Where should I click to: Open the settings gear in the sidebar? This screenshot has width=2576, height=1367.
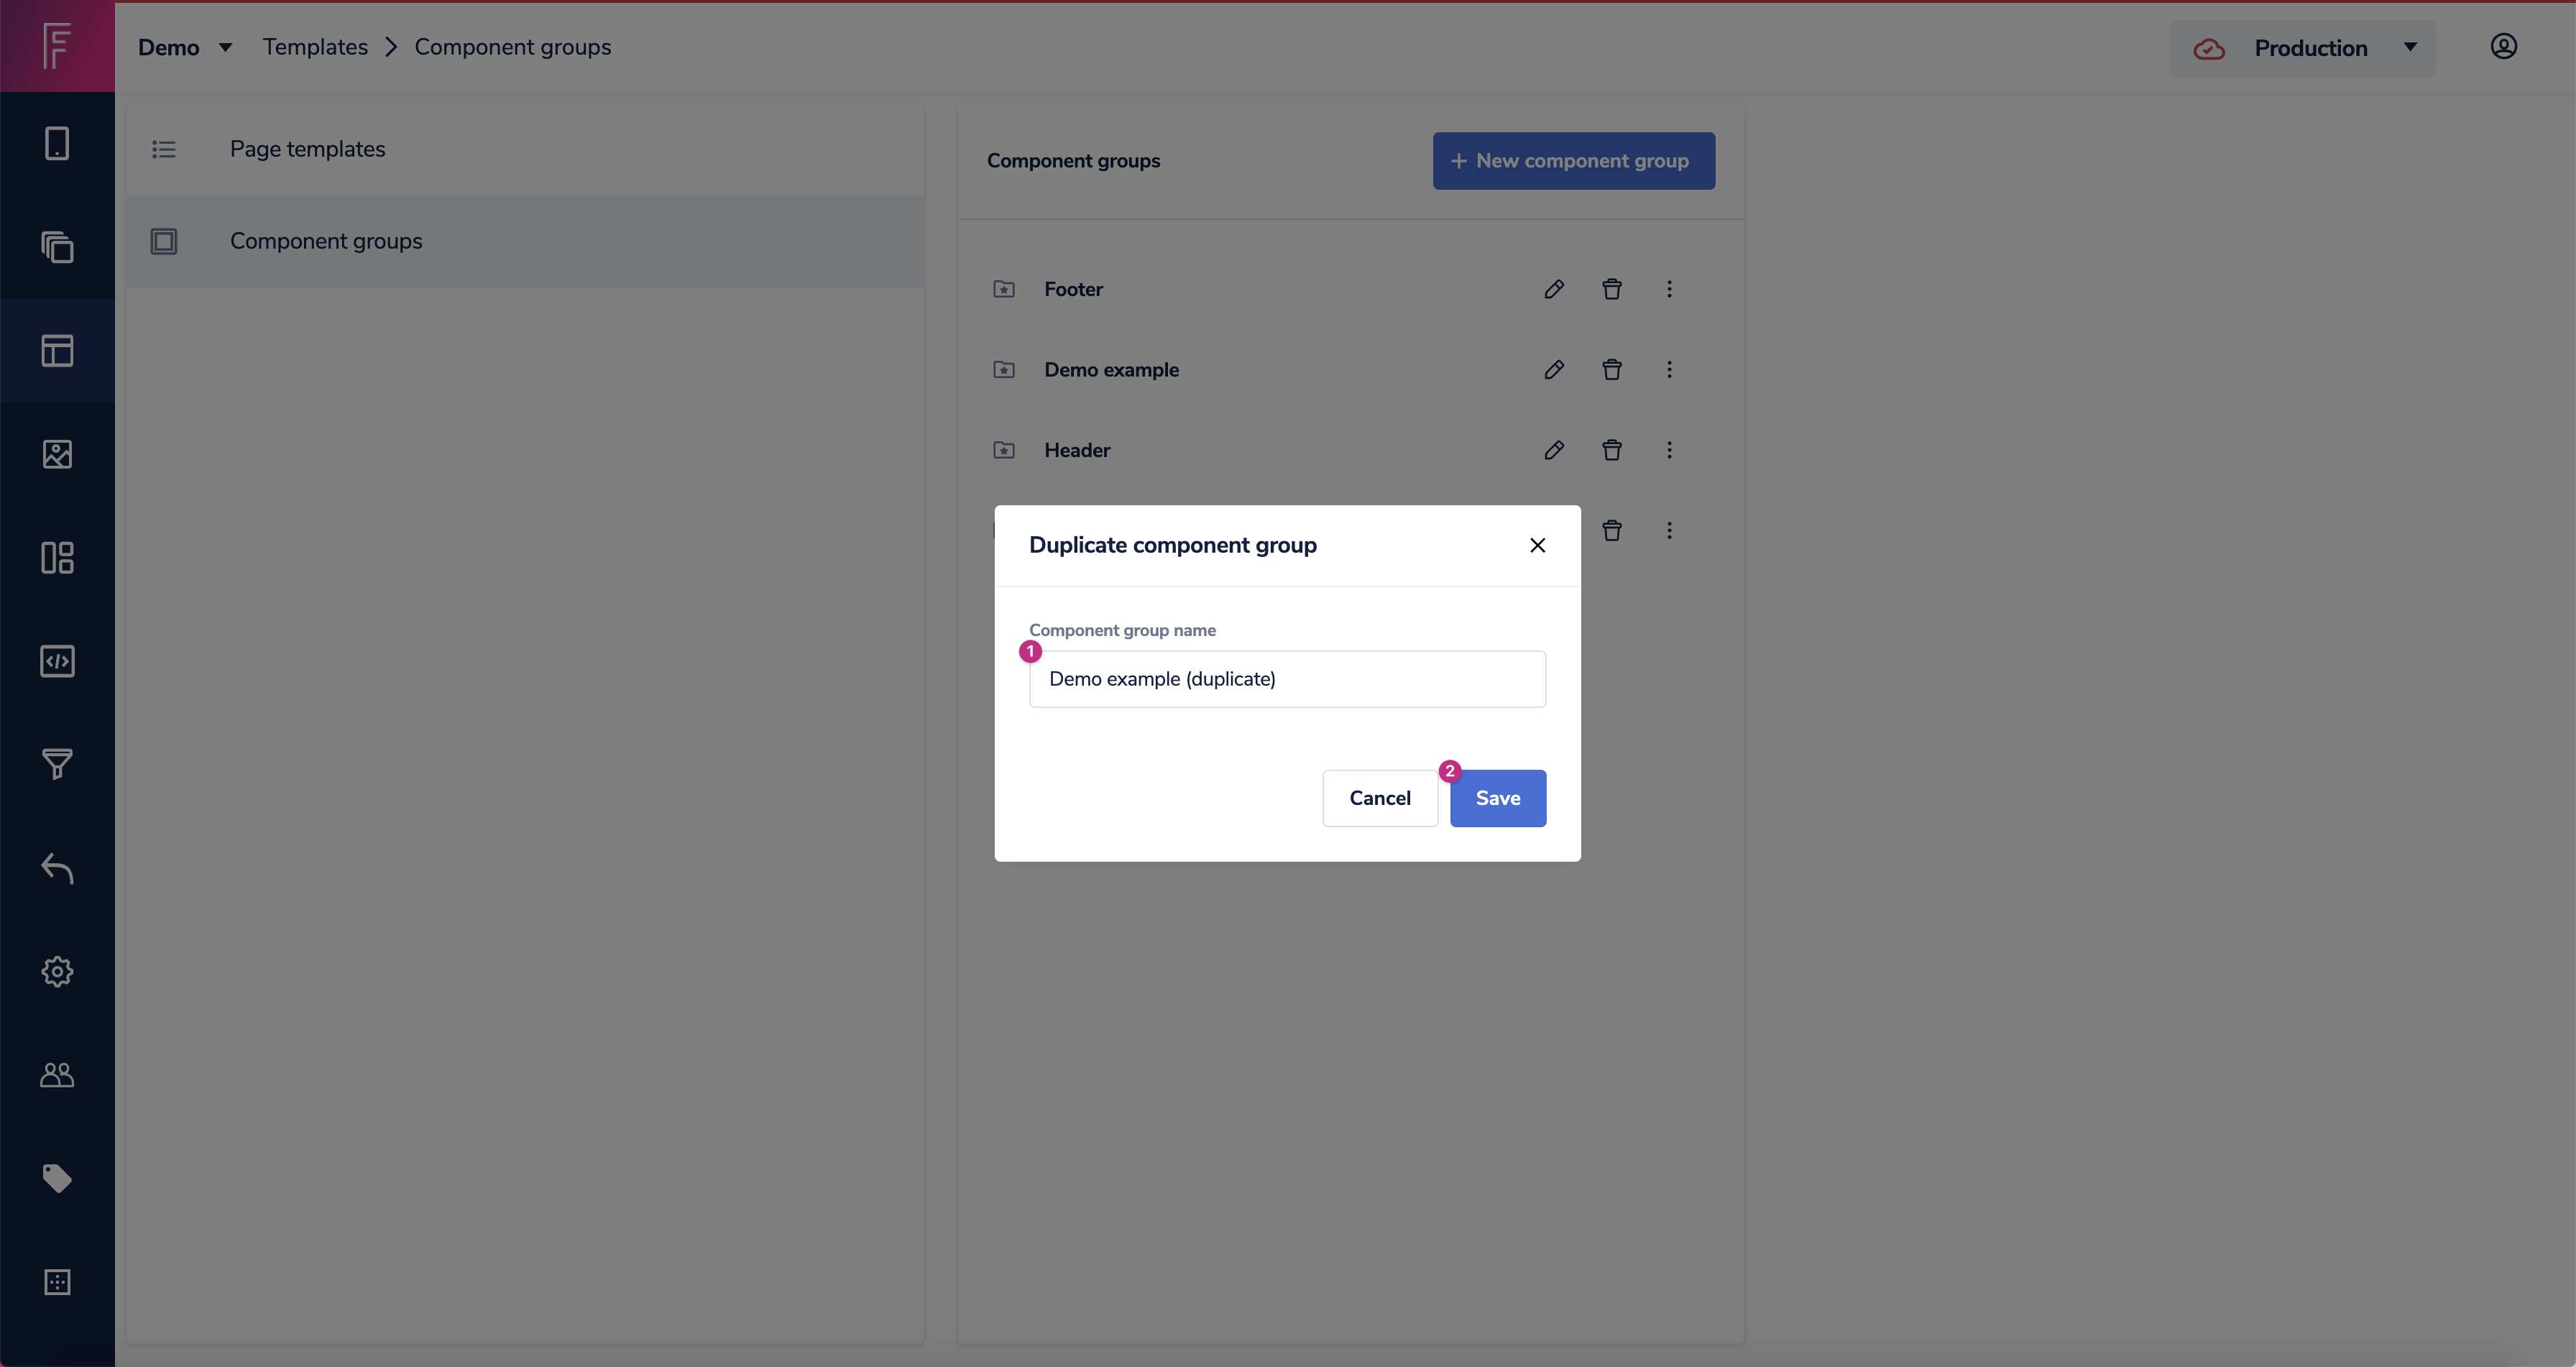pos(57,970)
